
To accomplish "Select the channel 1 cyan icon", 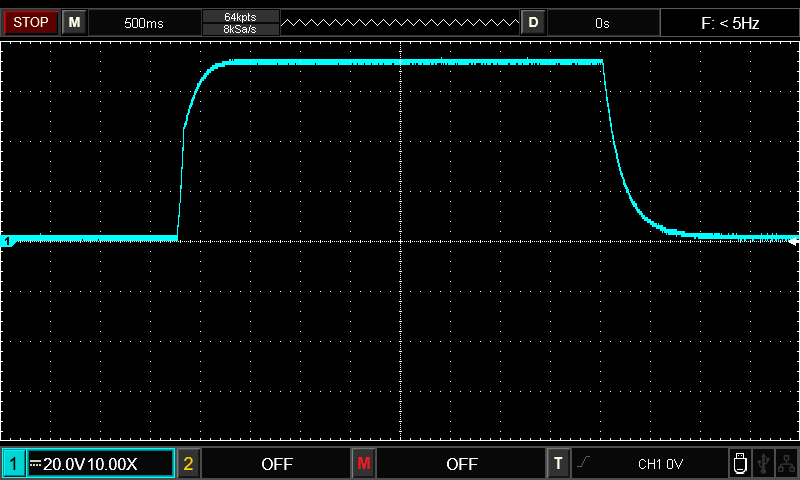I will tap(13, 464).
